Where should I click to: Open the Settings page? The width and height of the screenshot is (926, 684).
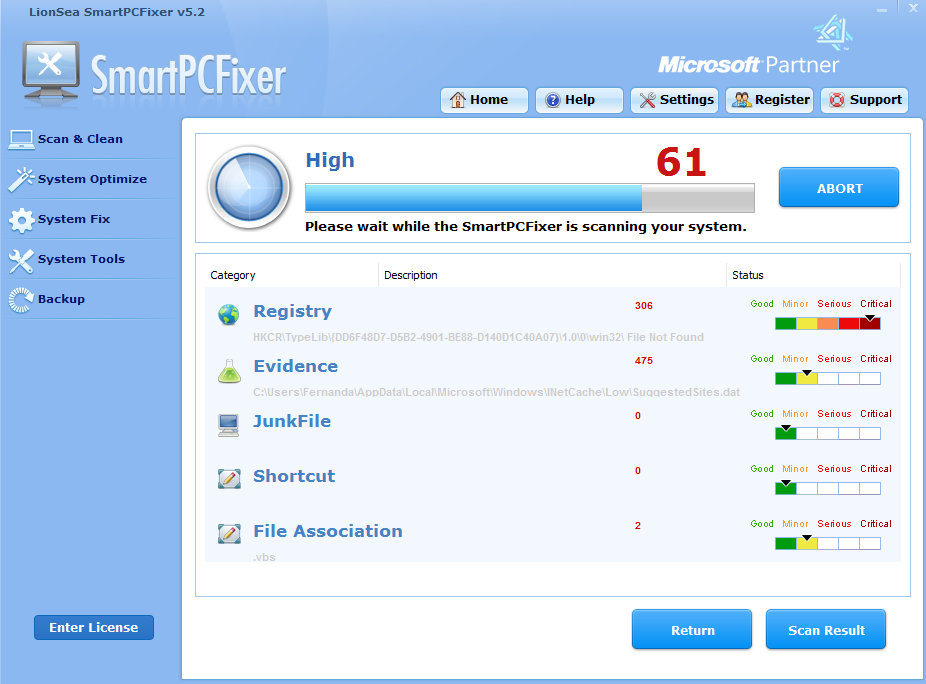tap(674, 100)
